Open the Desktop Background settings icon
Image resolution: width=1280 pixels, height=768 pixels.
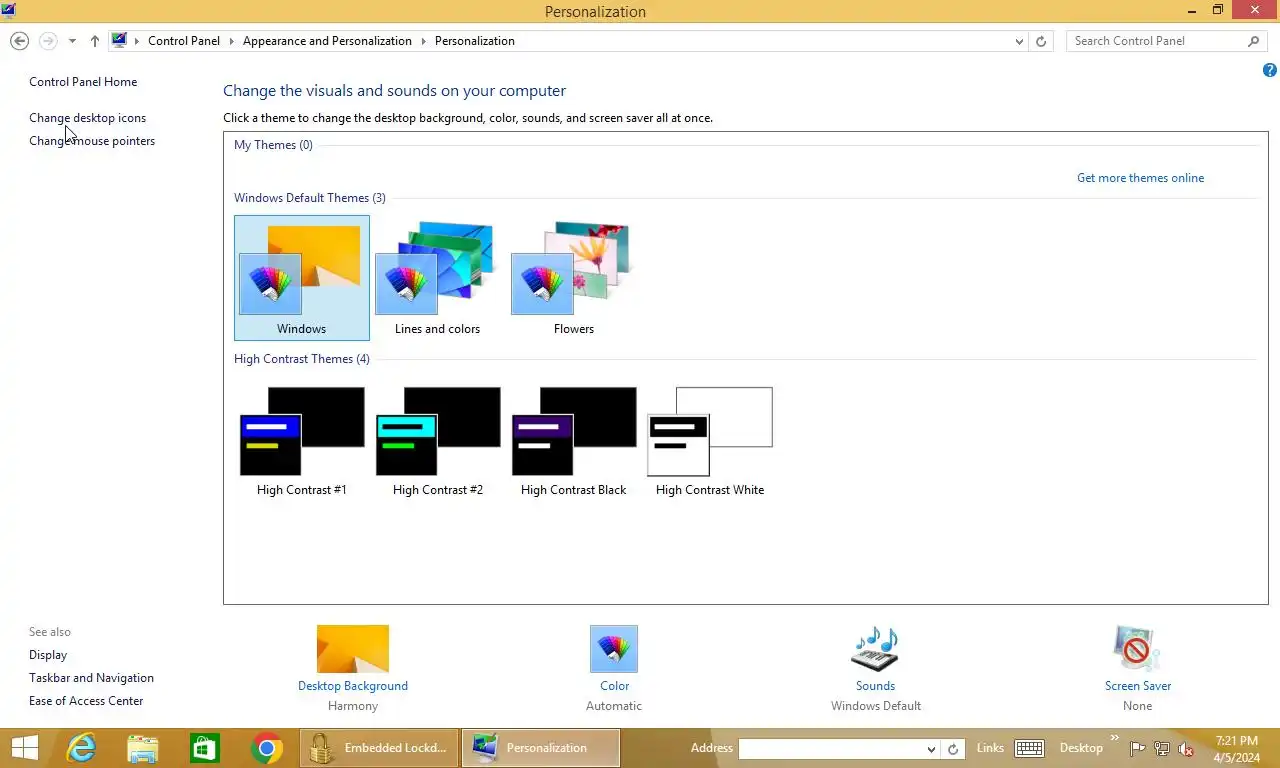353,649
